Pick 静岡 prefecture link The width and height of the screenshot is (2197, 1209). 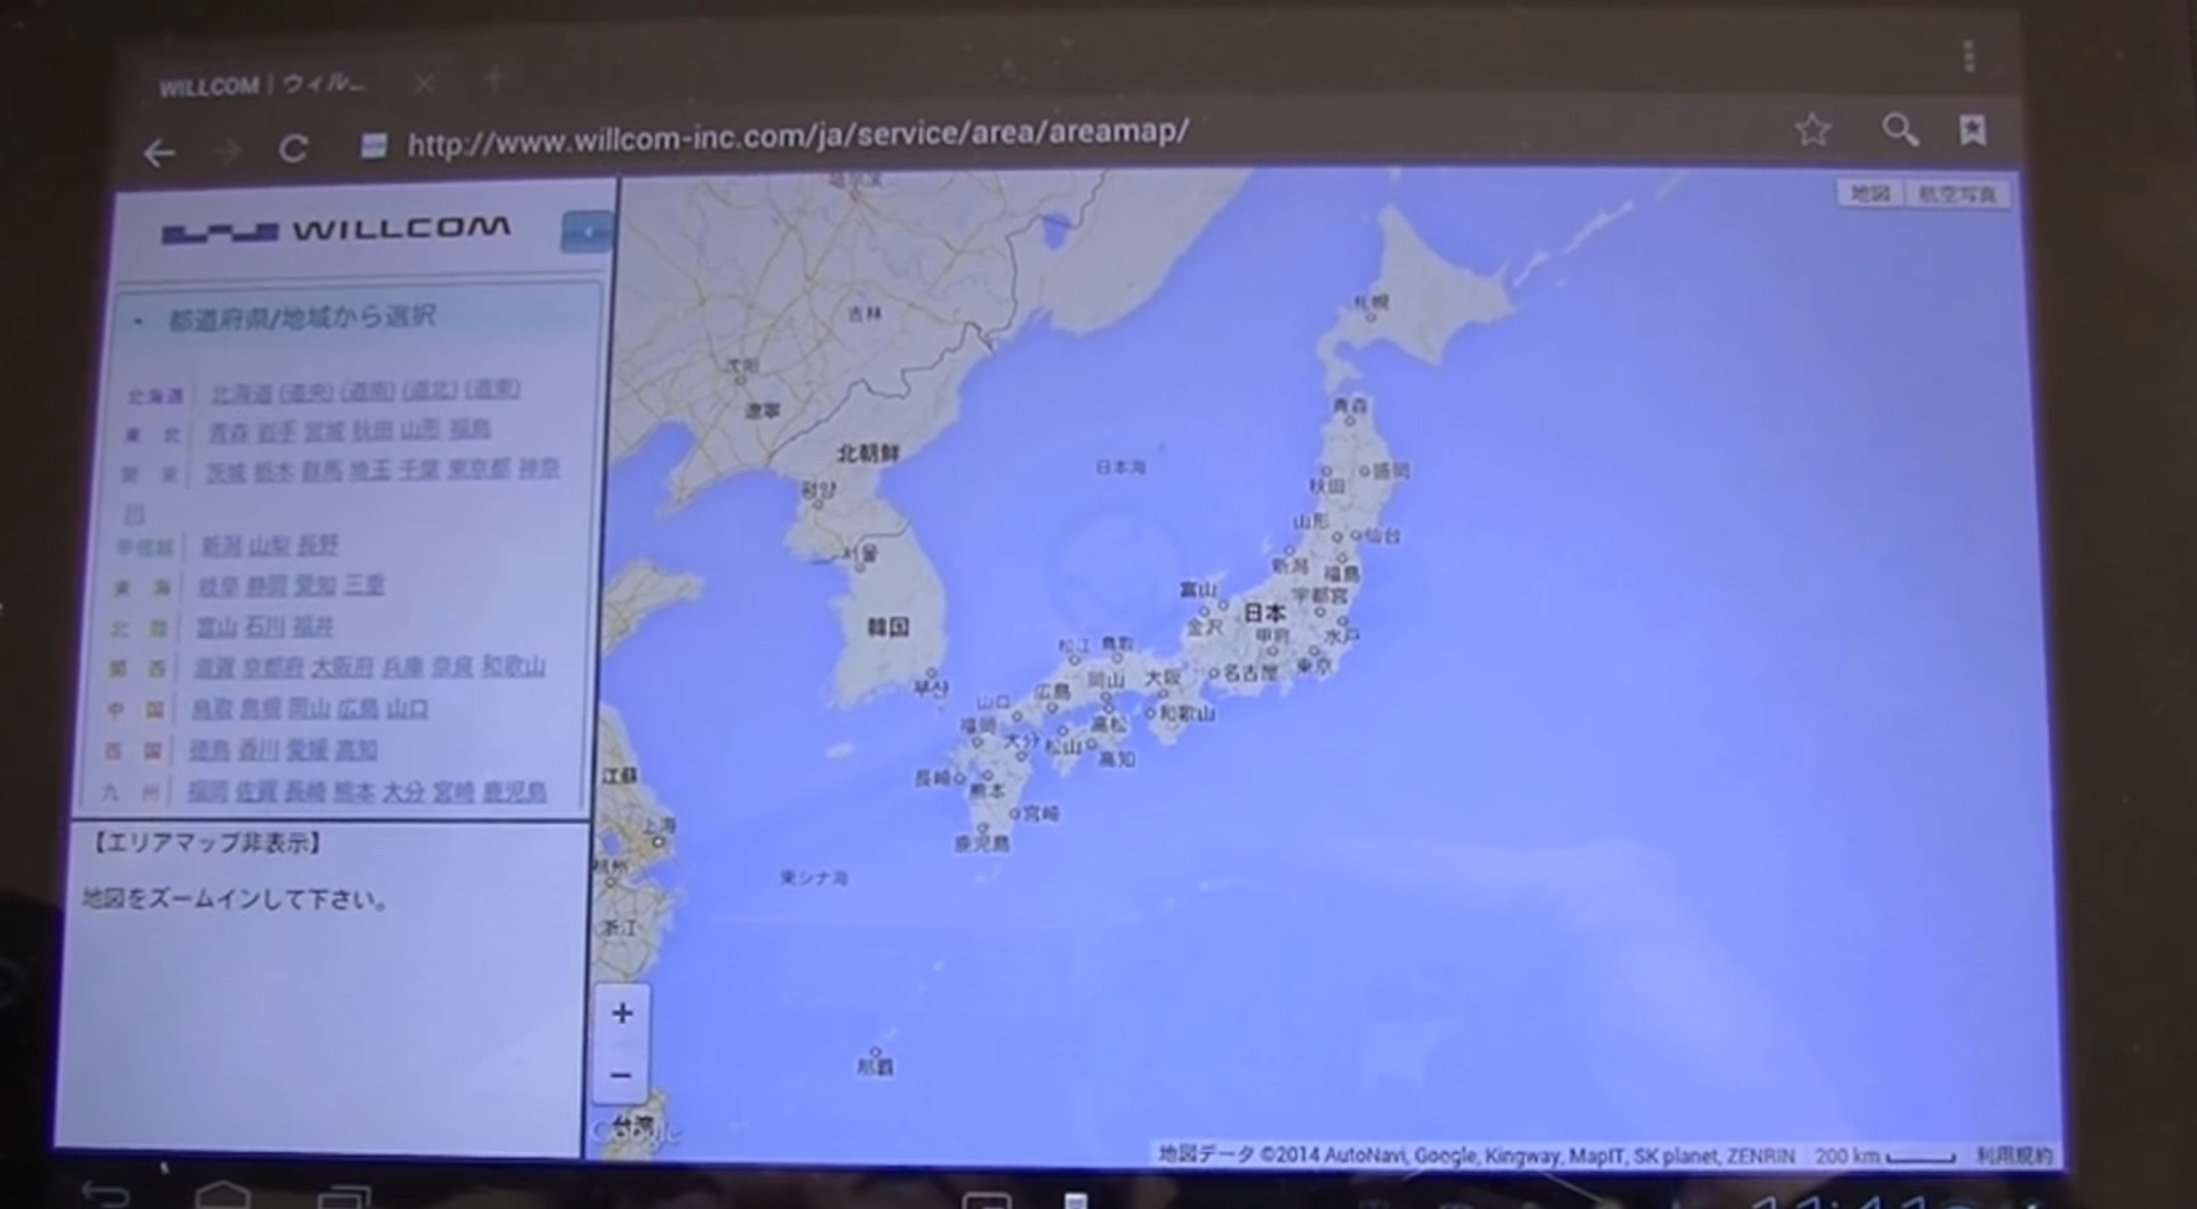[x=267, y=586]
